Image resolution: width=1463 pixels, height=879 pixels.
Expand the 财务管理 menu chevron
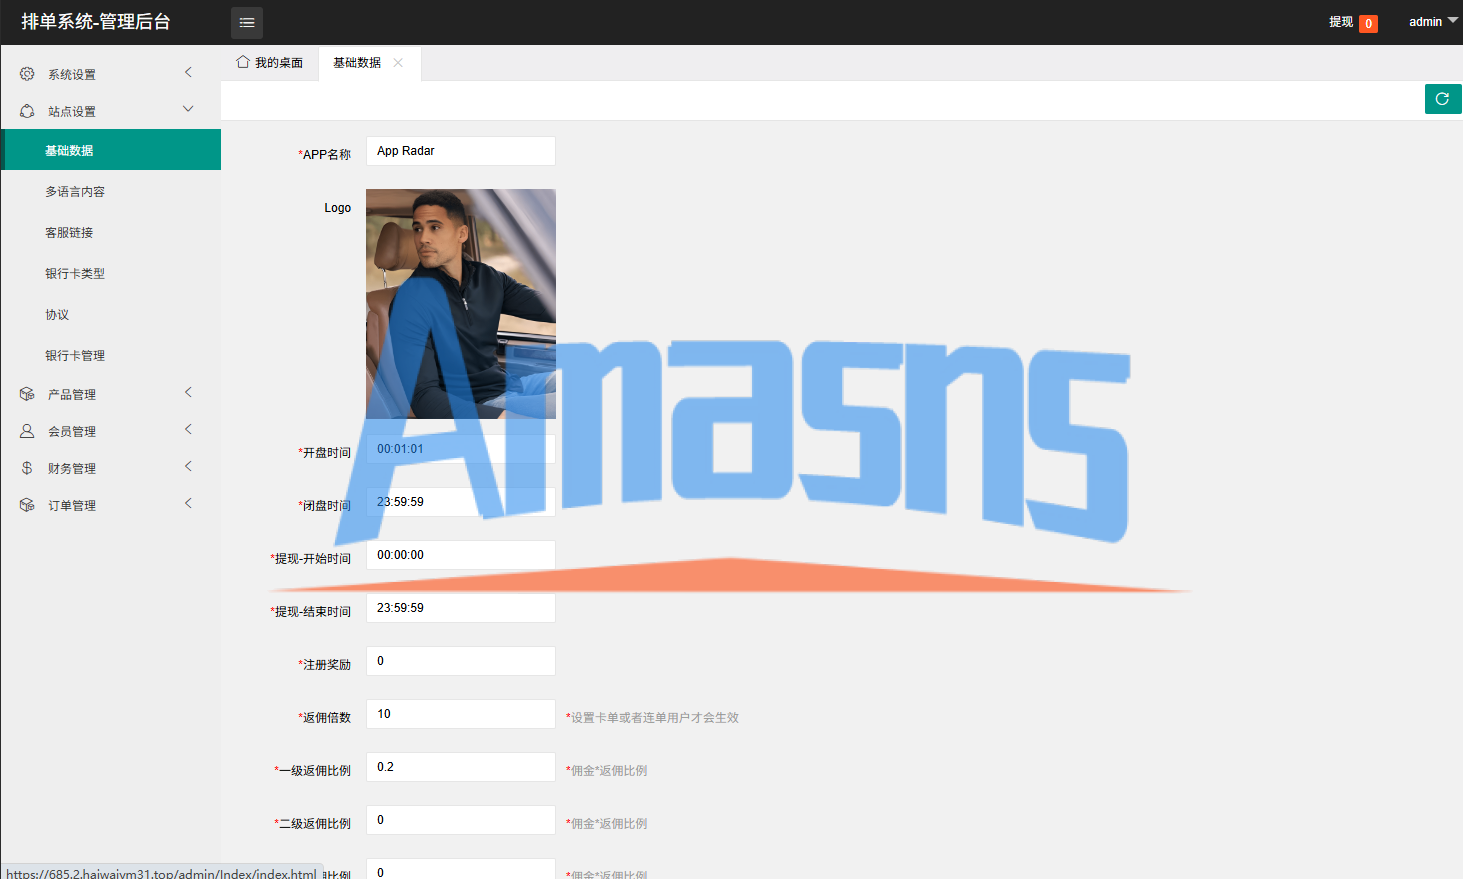point(188,466)
